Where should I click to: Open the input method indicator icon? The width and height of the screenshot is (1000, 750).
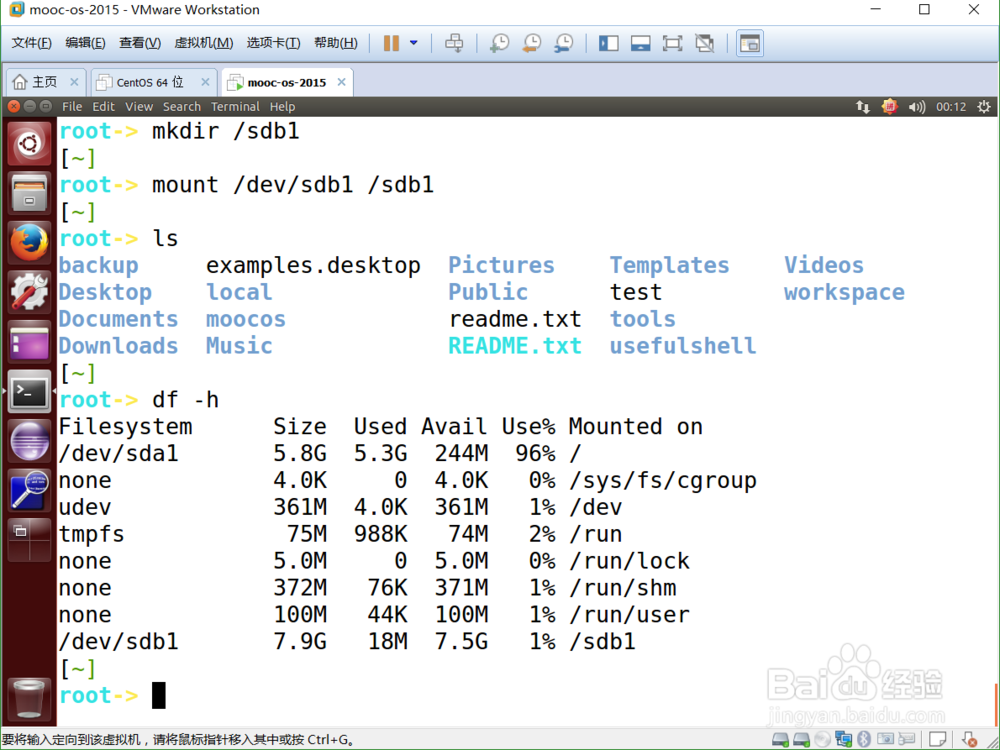pos(890,107)
